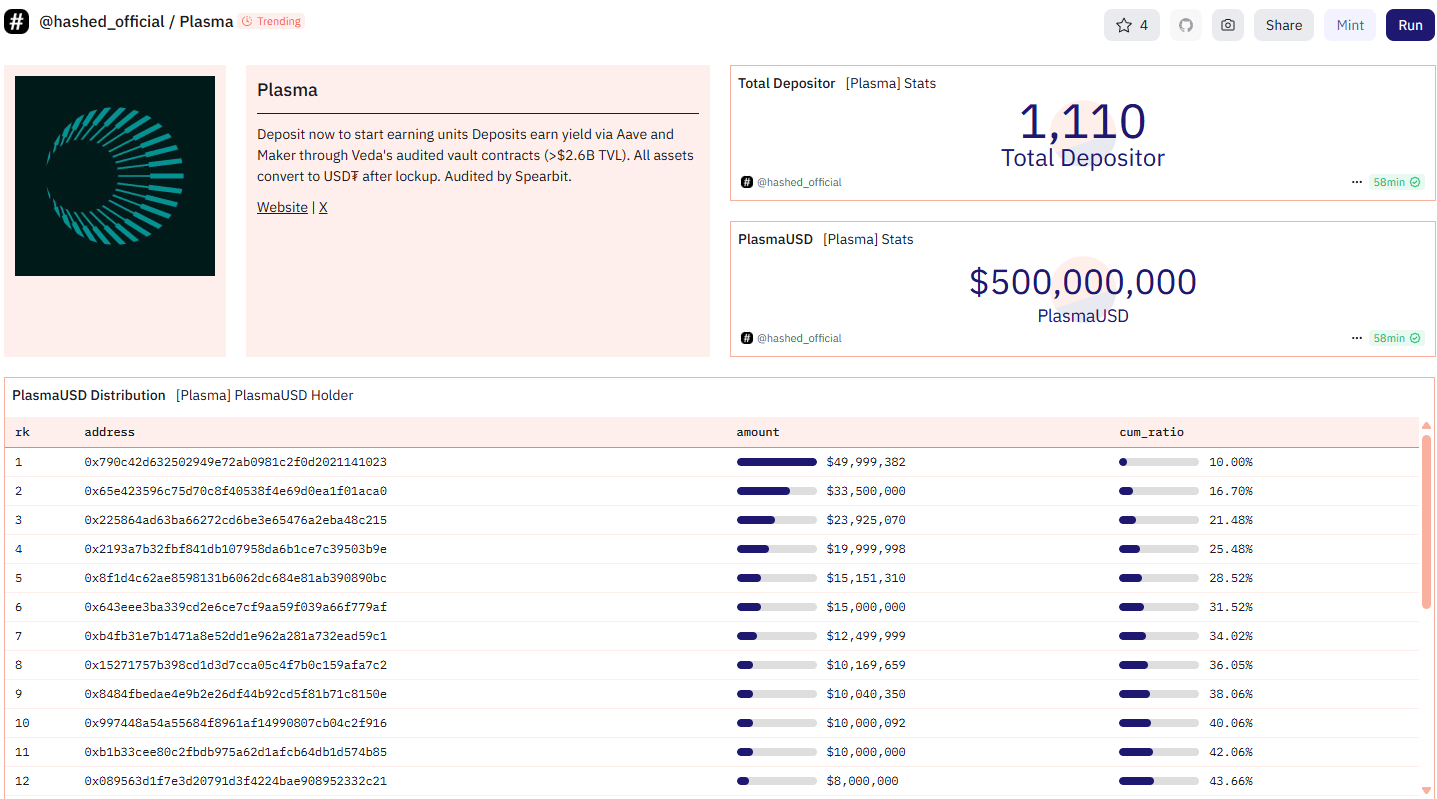This screenshot has height=799, width=1437.
Task: Sort table by cum_ratio column header
Action: pos(1151,432)
